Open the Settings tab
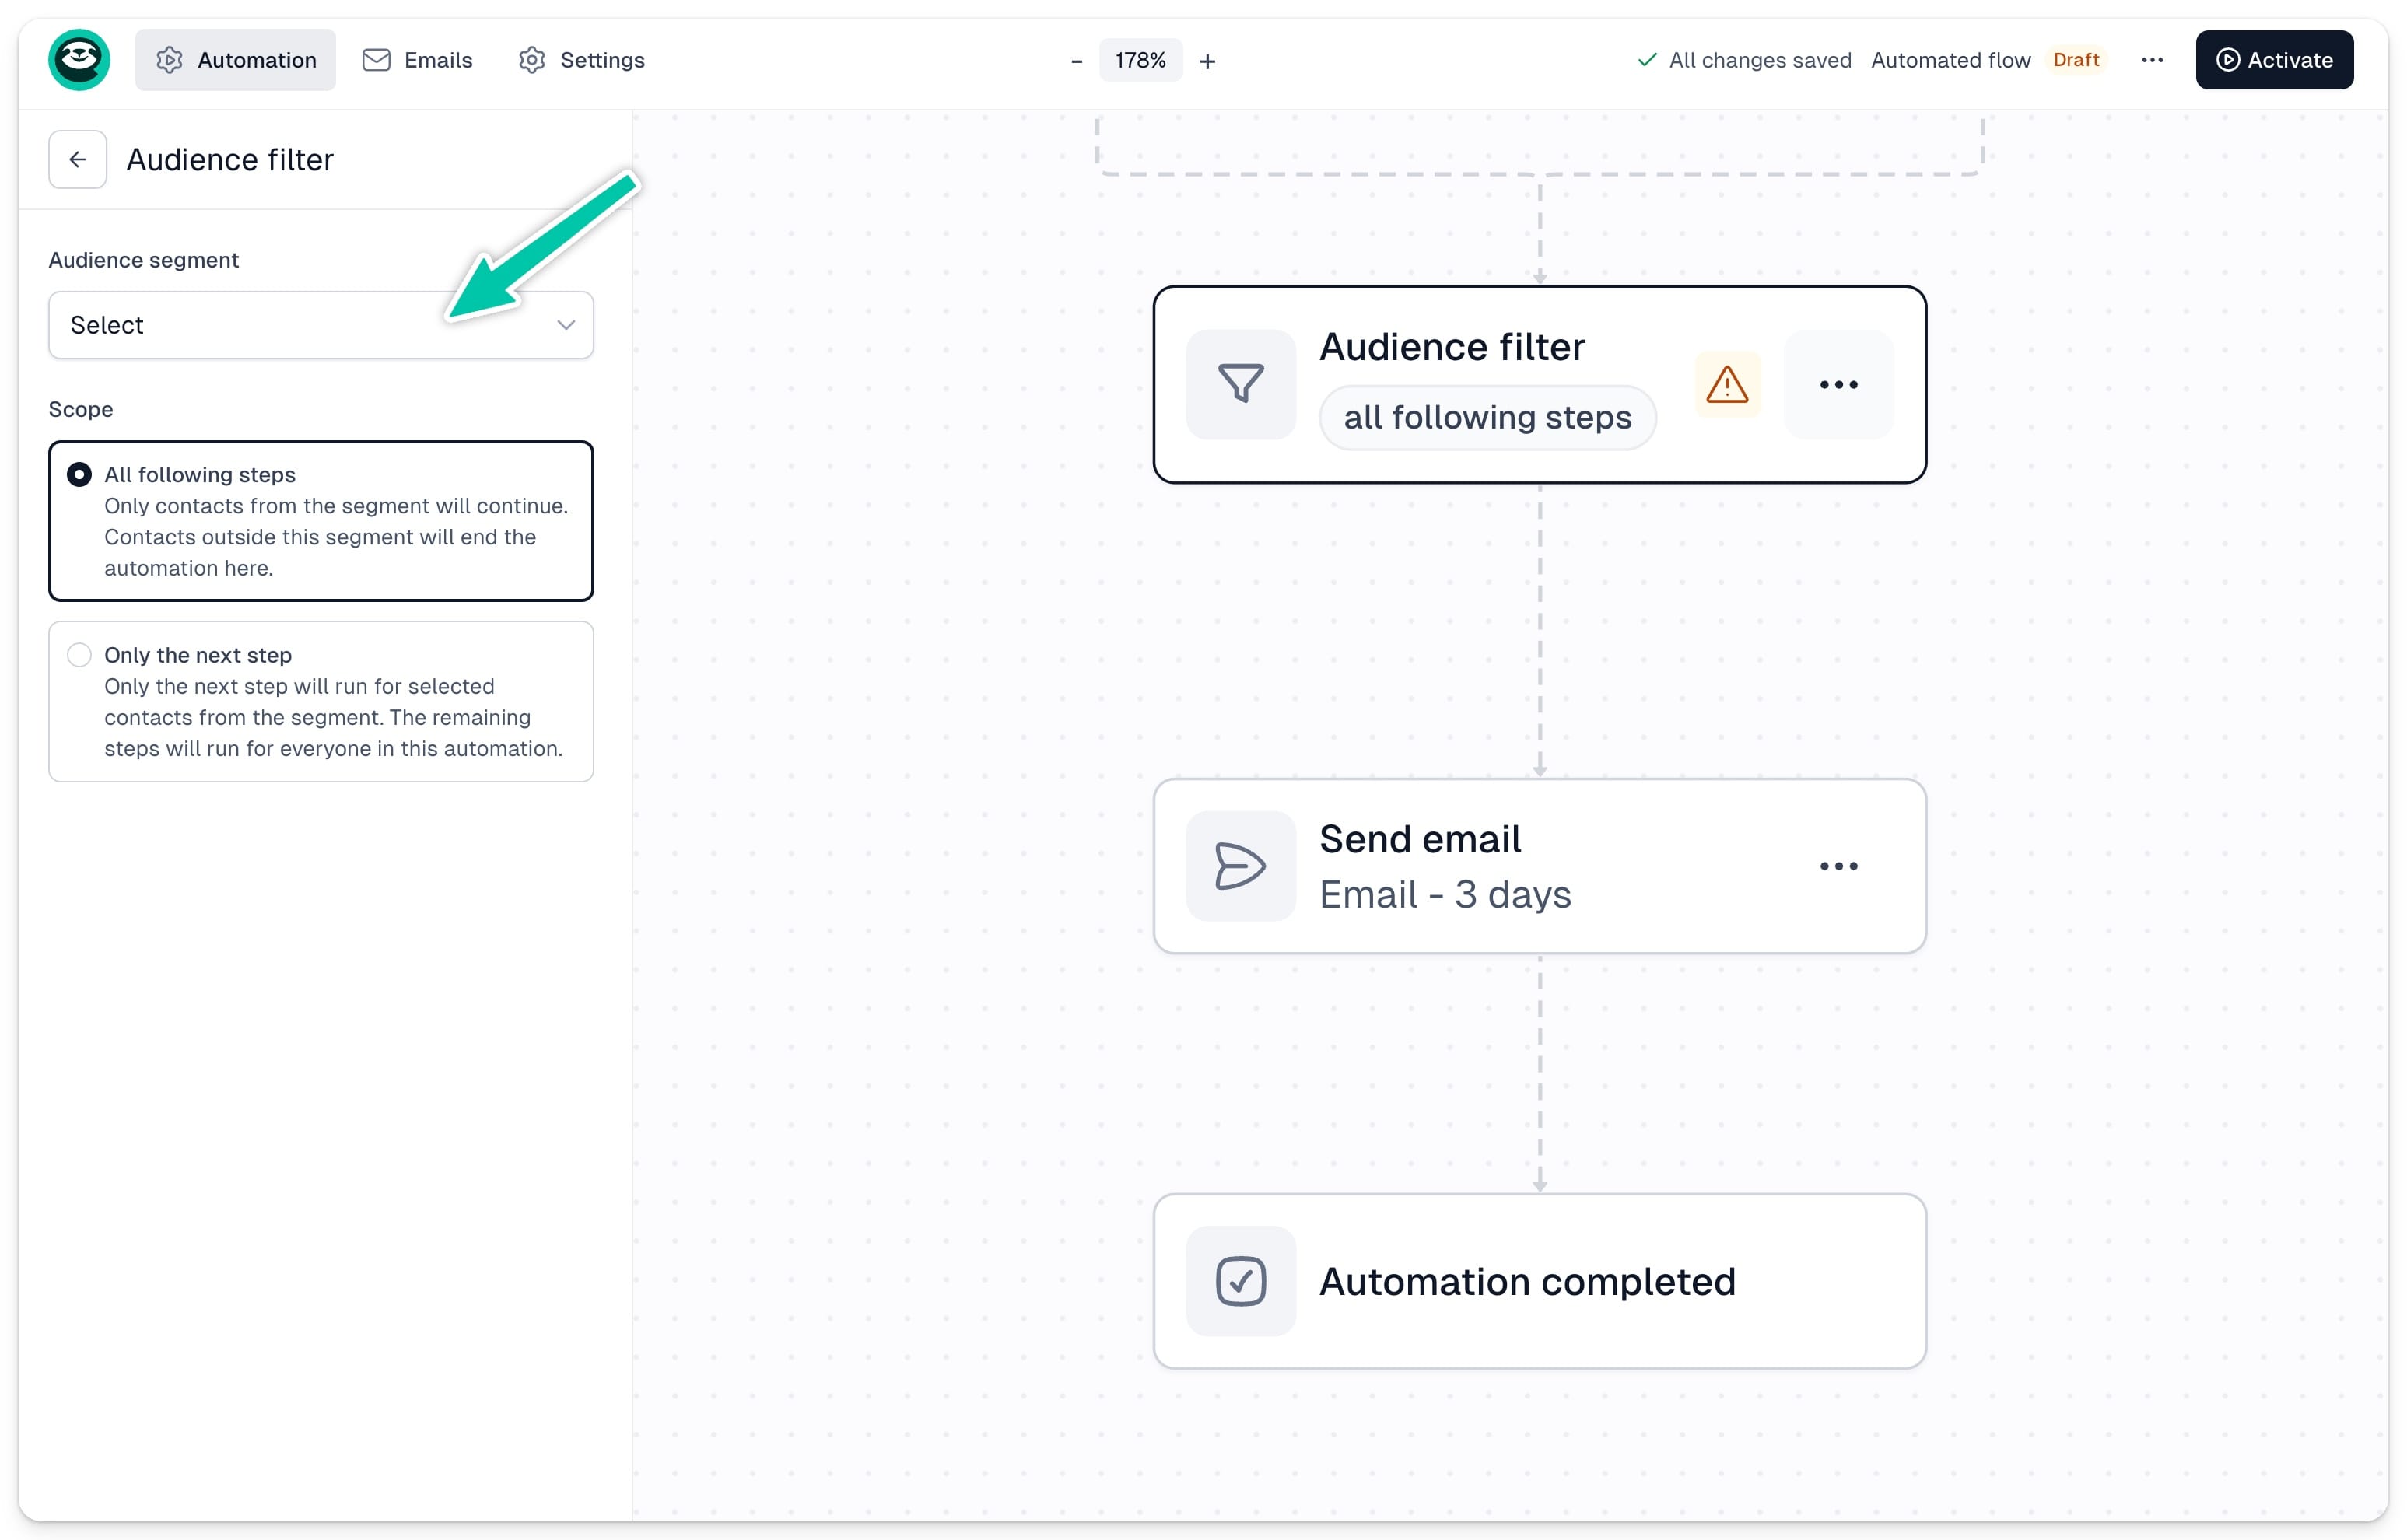The width and height of the screenshot is (2407, 1540). click(x=581, y=60)
